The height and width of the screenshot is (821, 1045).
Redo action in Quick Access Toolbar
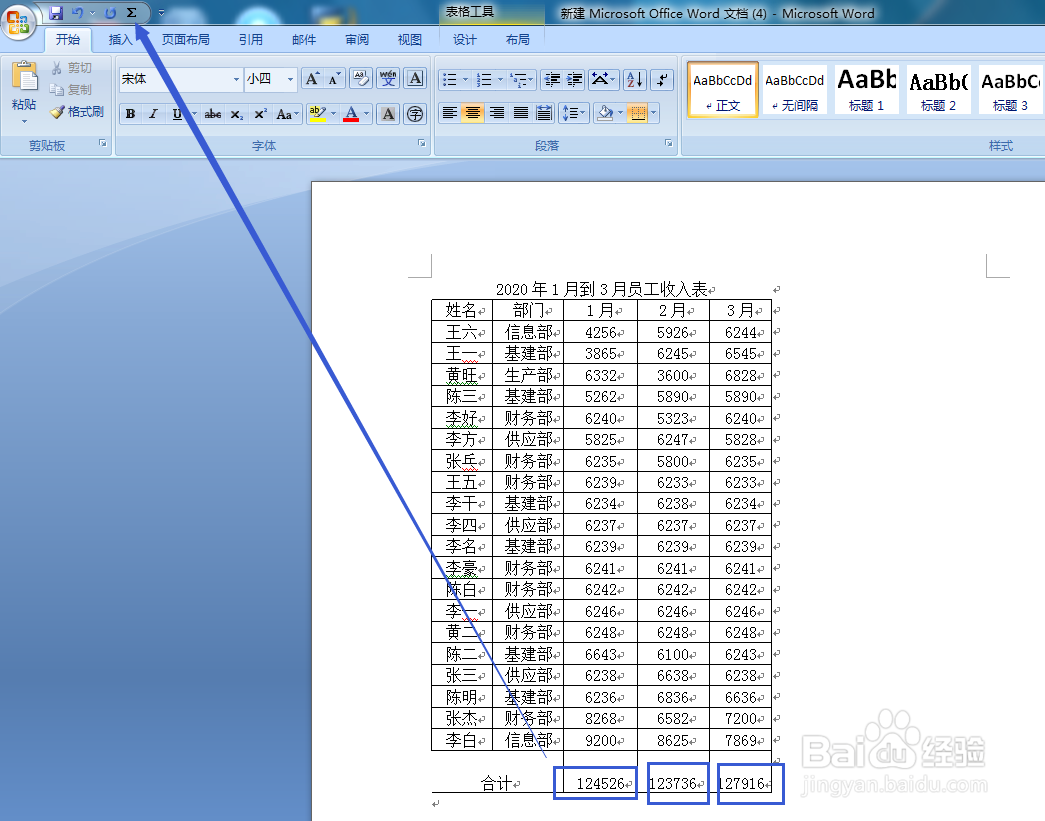coord(111,13)
